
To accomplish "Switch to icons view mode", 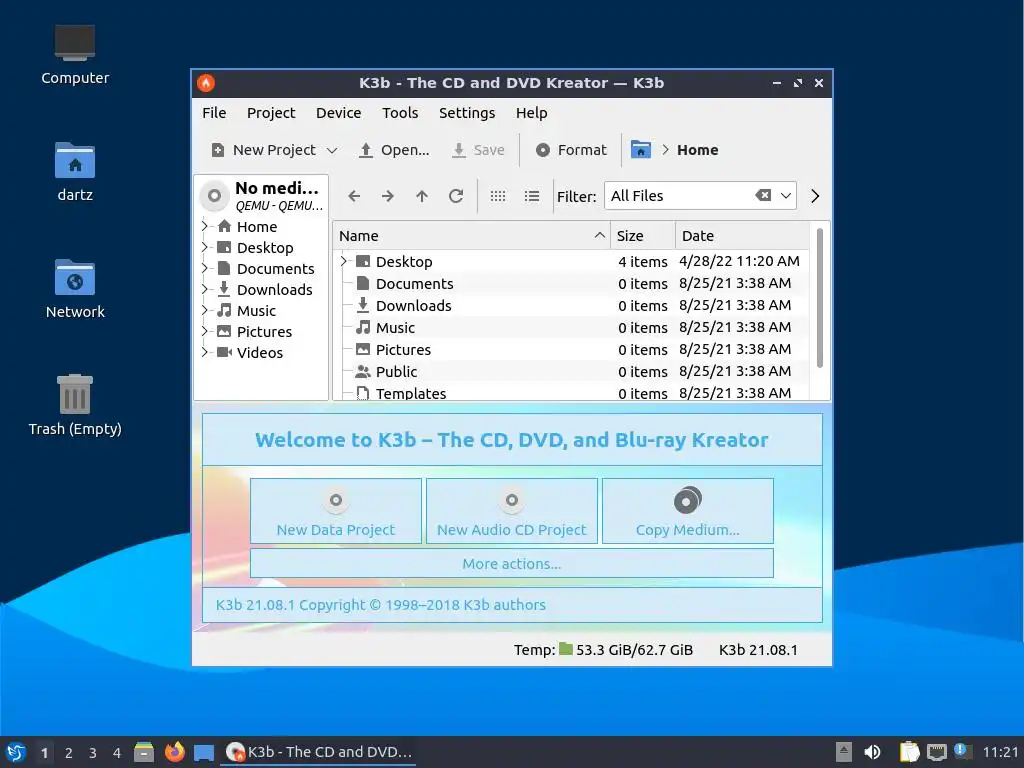I will 498,196.
